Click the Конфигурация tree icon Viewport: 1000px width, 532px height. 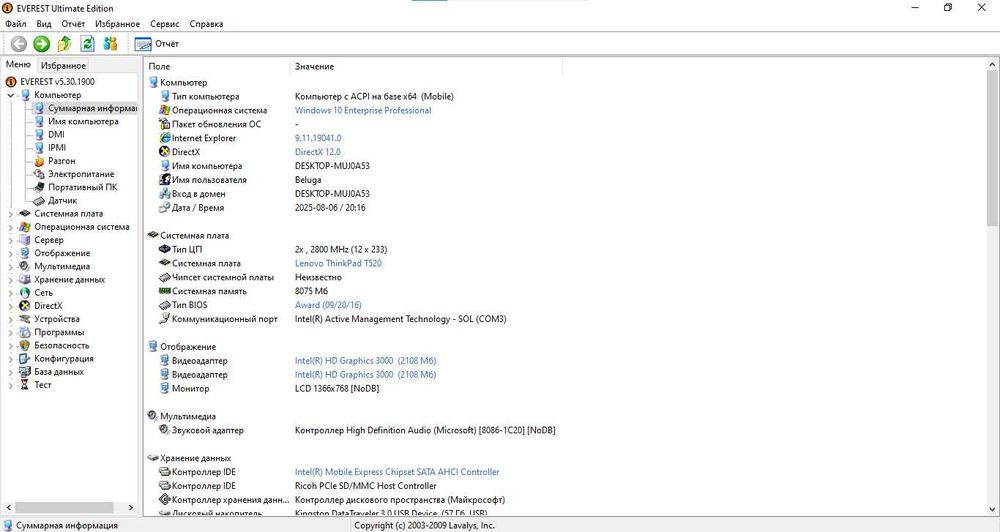[25, 358]
